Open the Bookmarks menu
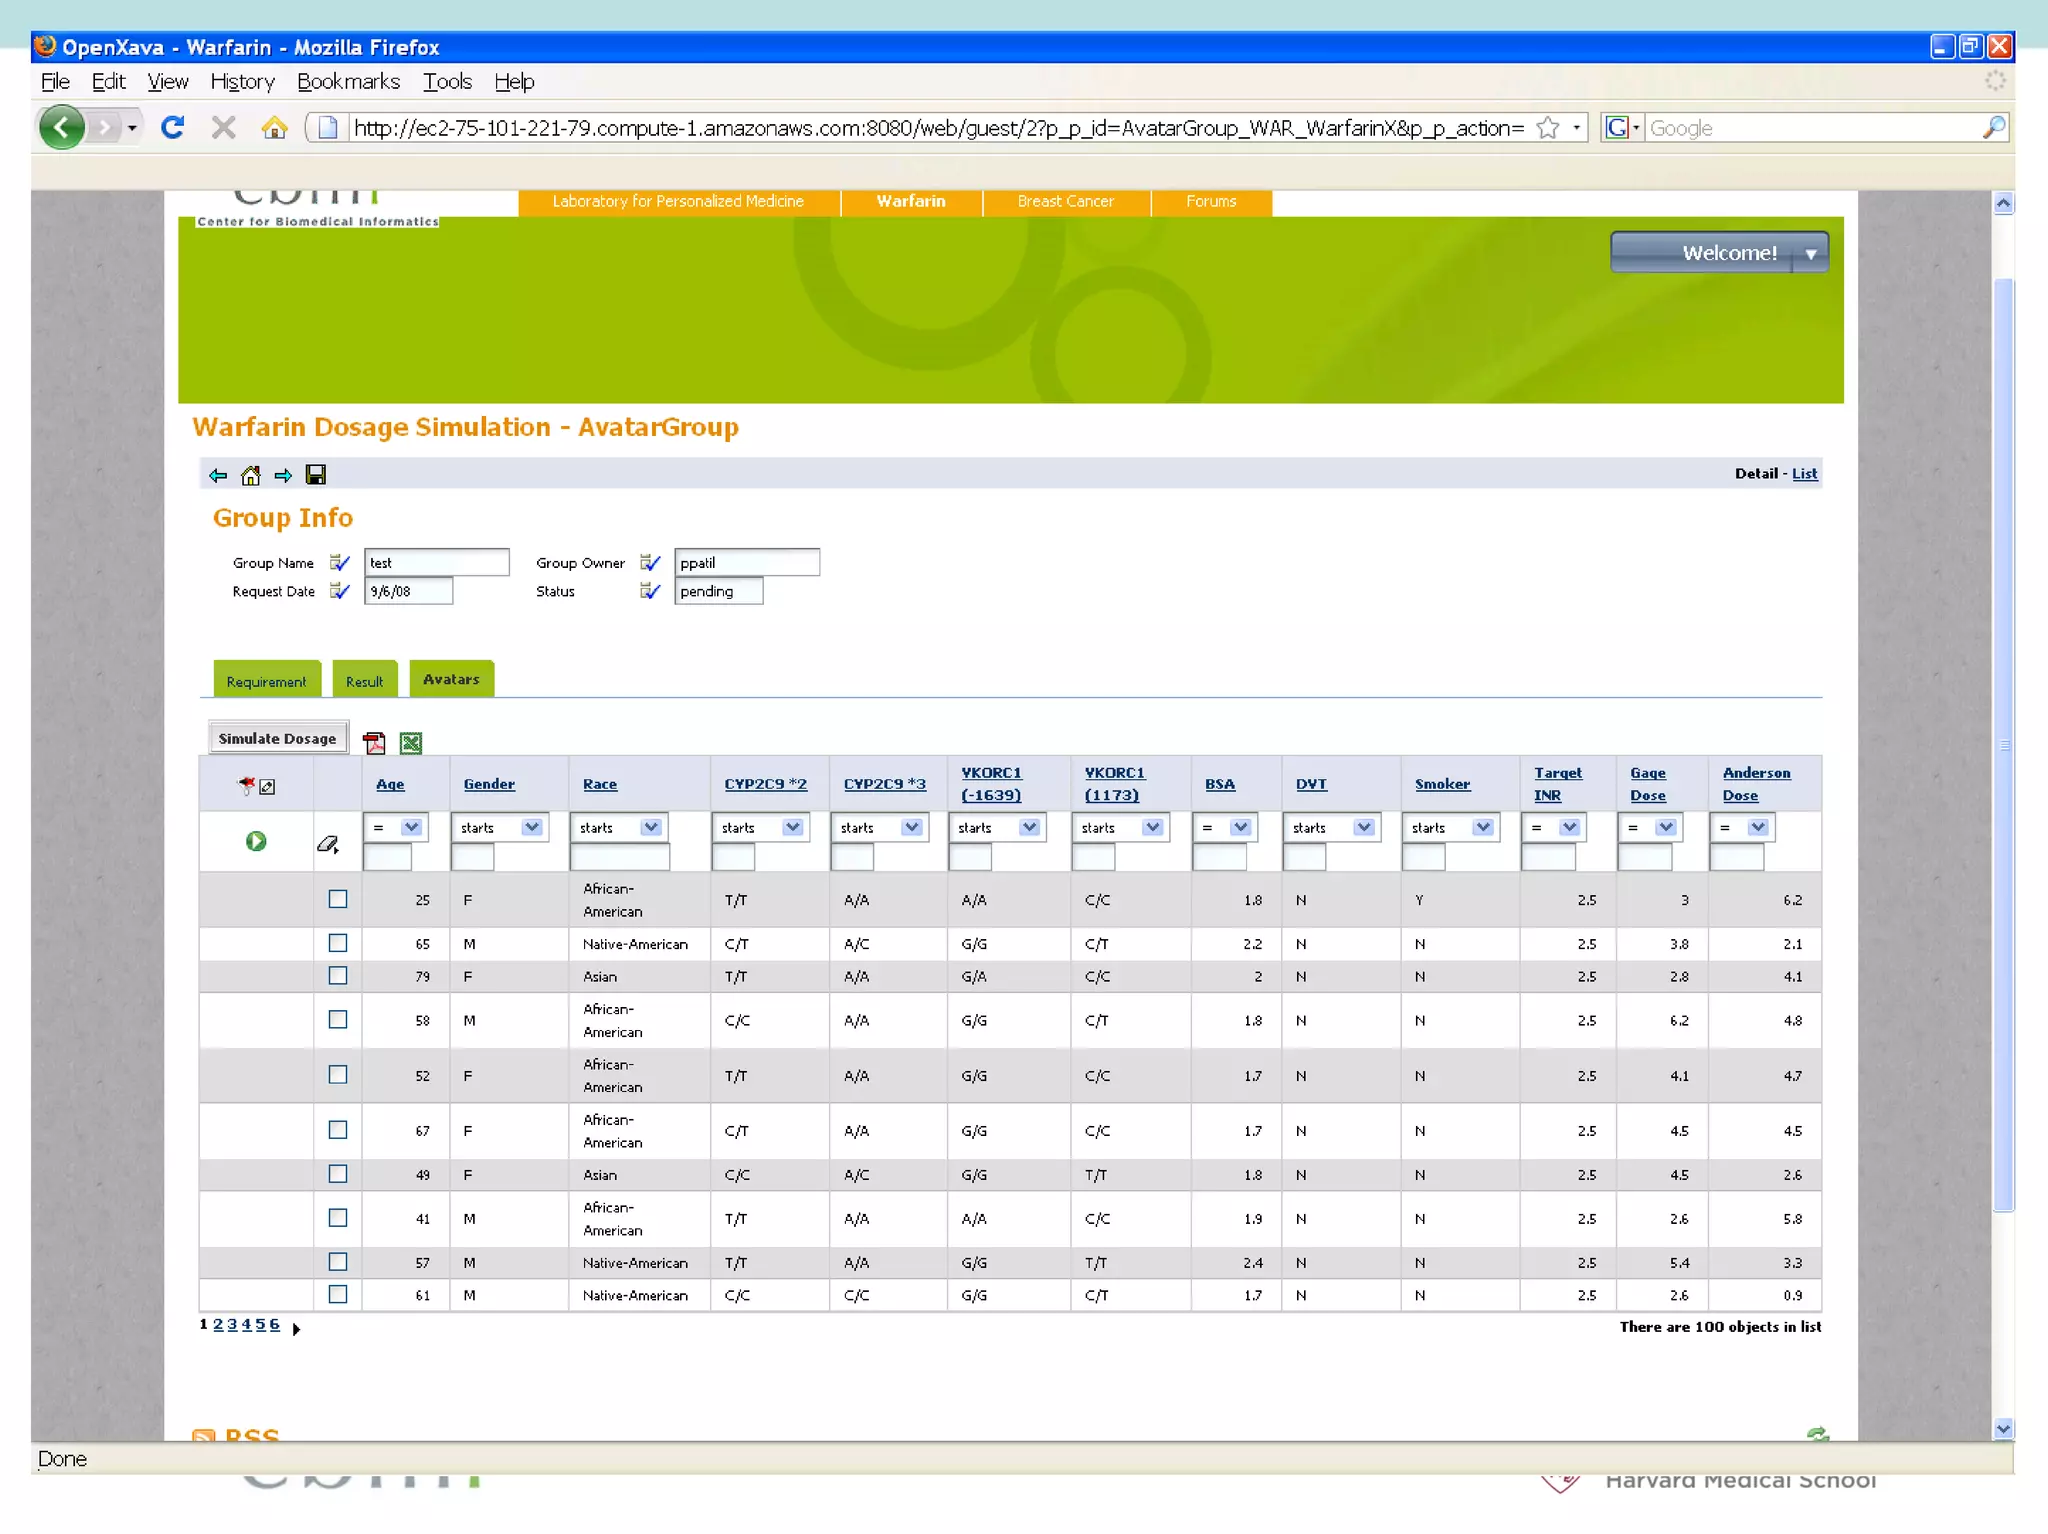The width and height of the screenshot is (2048, 1534). coord(348,82)
